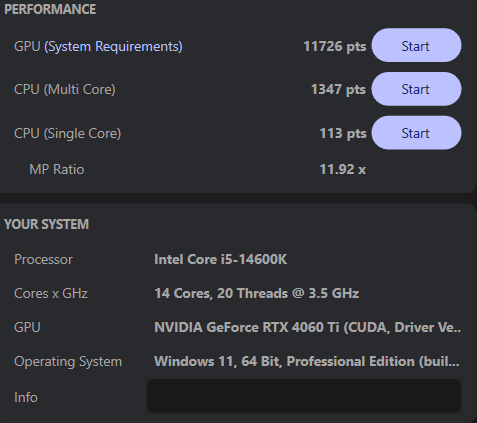Click the Operating System label
Screen dimensions: 477x423
click(x=68, y=362)
